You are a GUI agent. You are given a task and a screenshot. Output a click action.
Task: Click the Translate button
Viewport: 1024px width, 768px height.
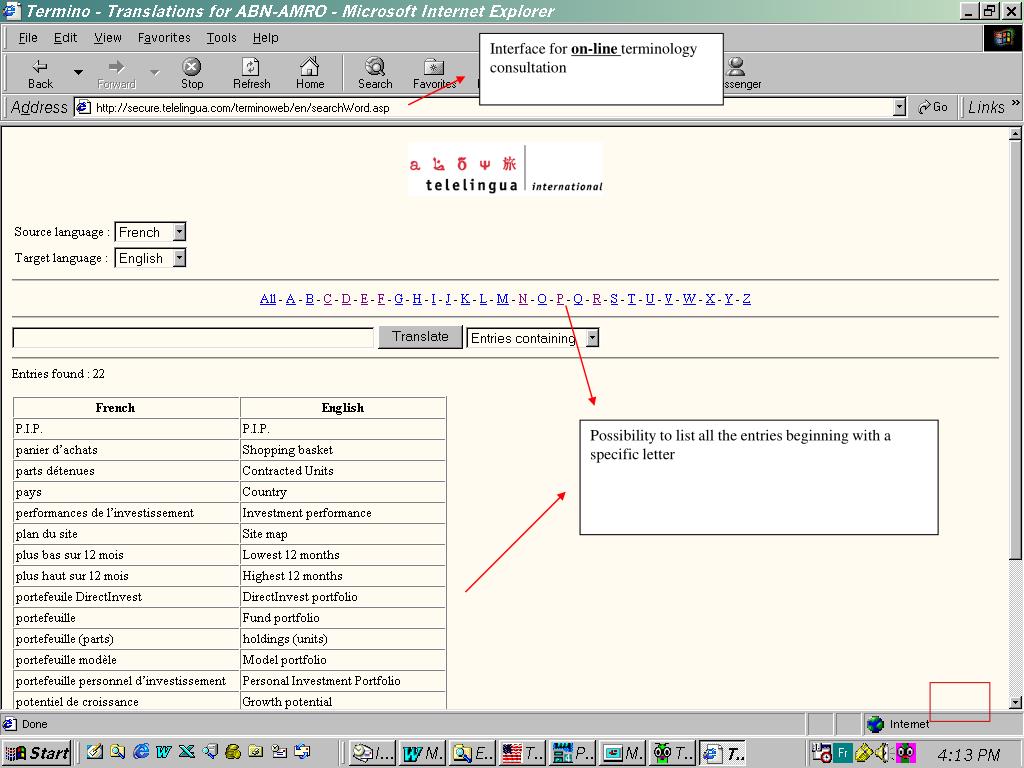pos(420,337)
